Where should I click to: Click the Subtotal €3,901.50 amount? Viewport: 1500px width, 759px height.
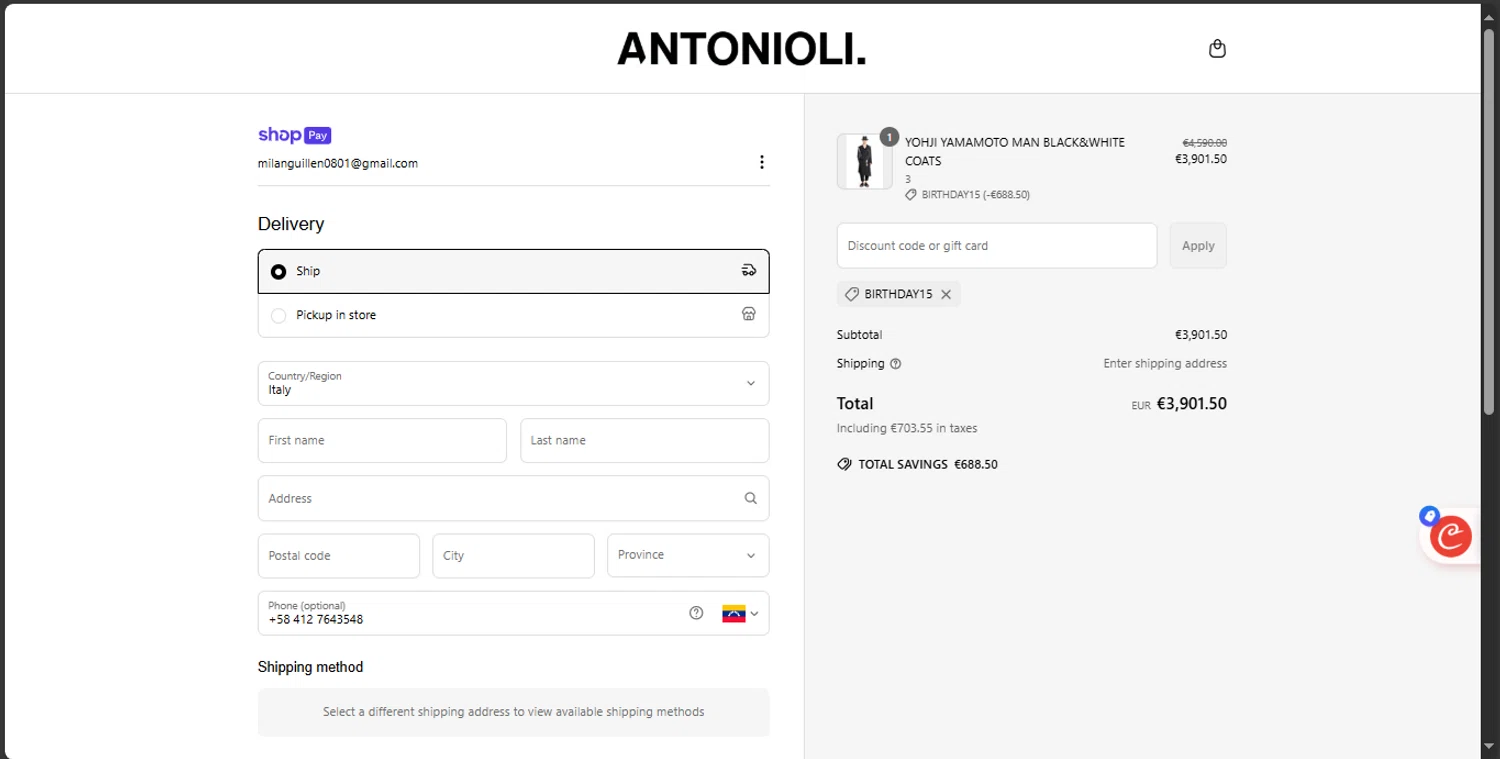[1201, 335]
